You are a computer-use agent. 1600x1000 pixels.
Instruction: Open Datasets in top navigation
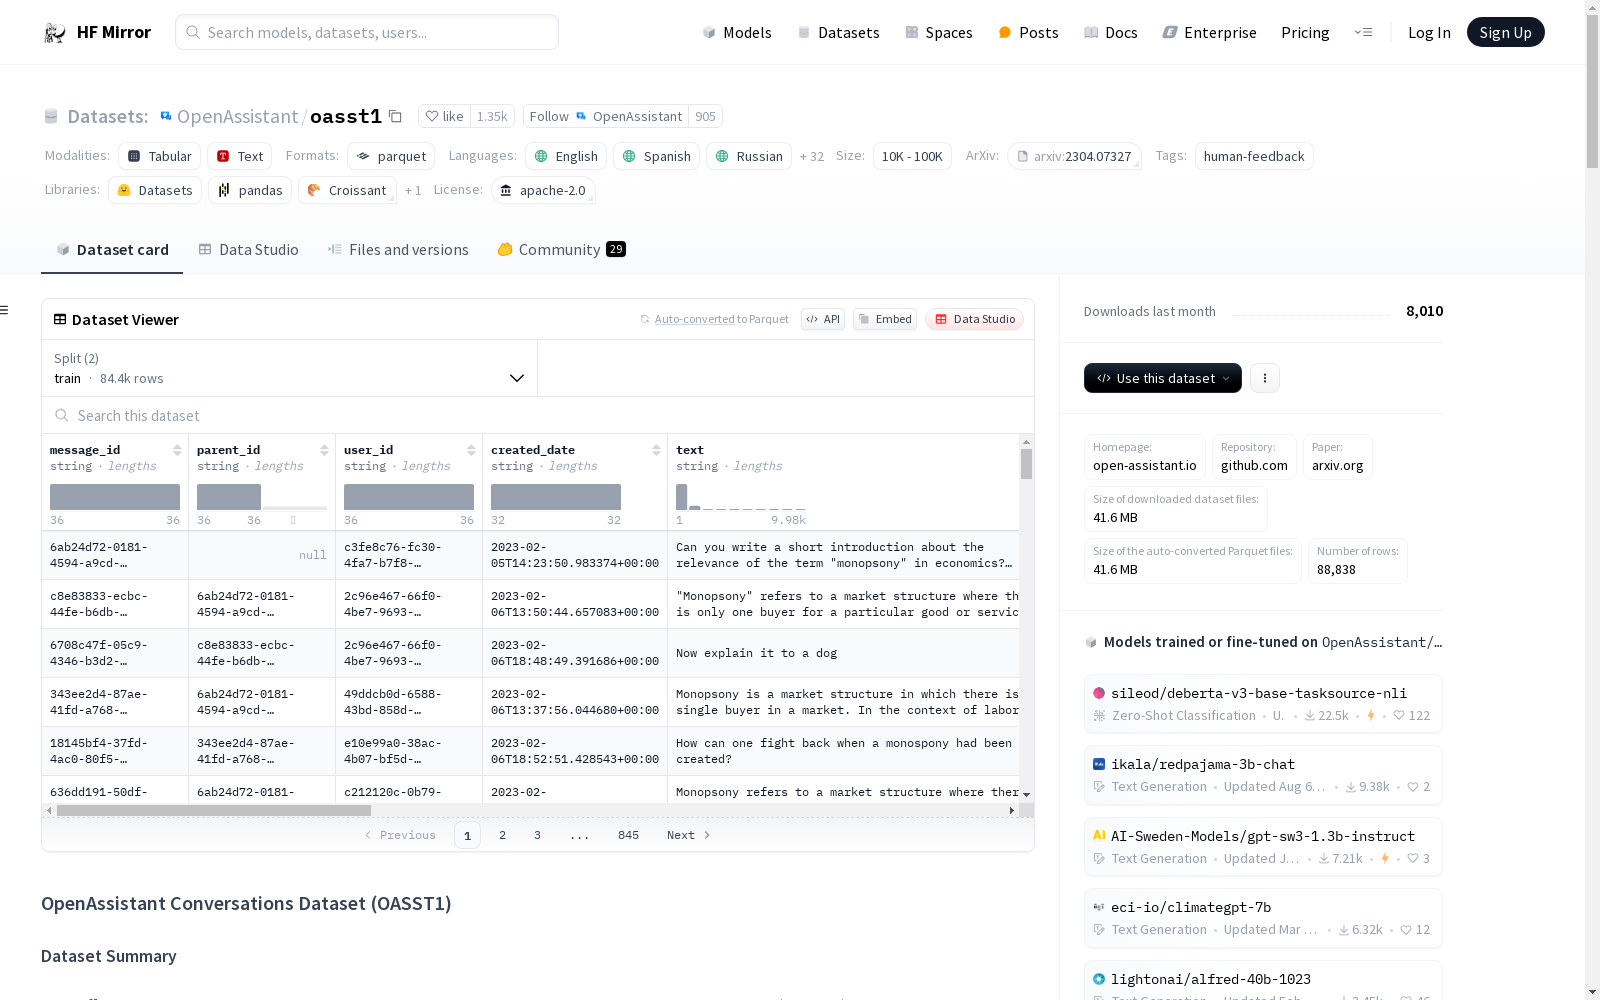tap(838, 32)
